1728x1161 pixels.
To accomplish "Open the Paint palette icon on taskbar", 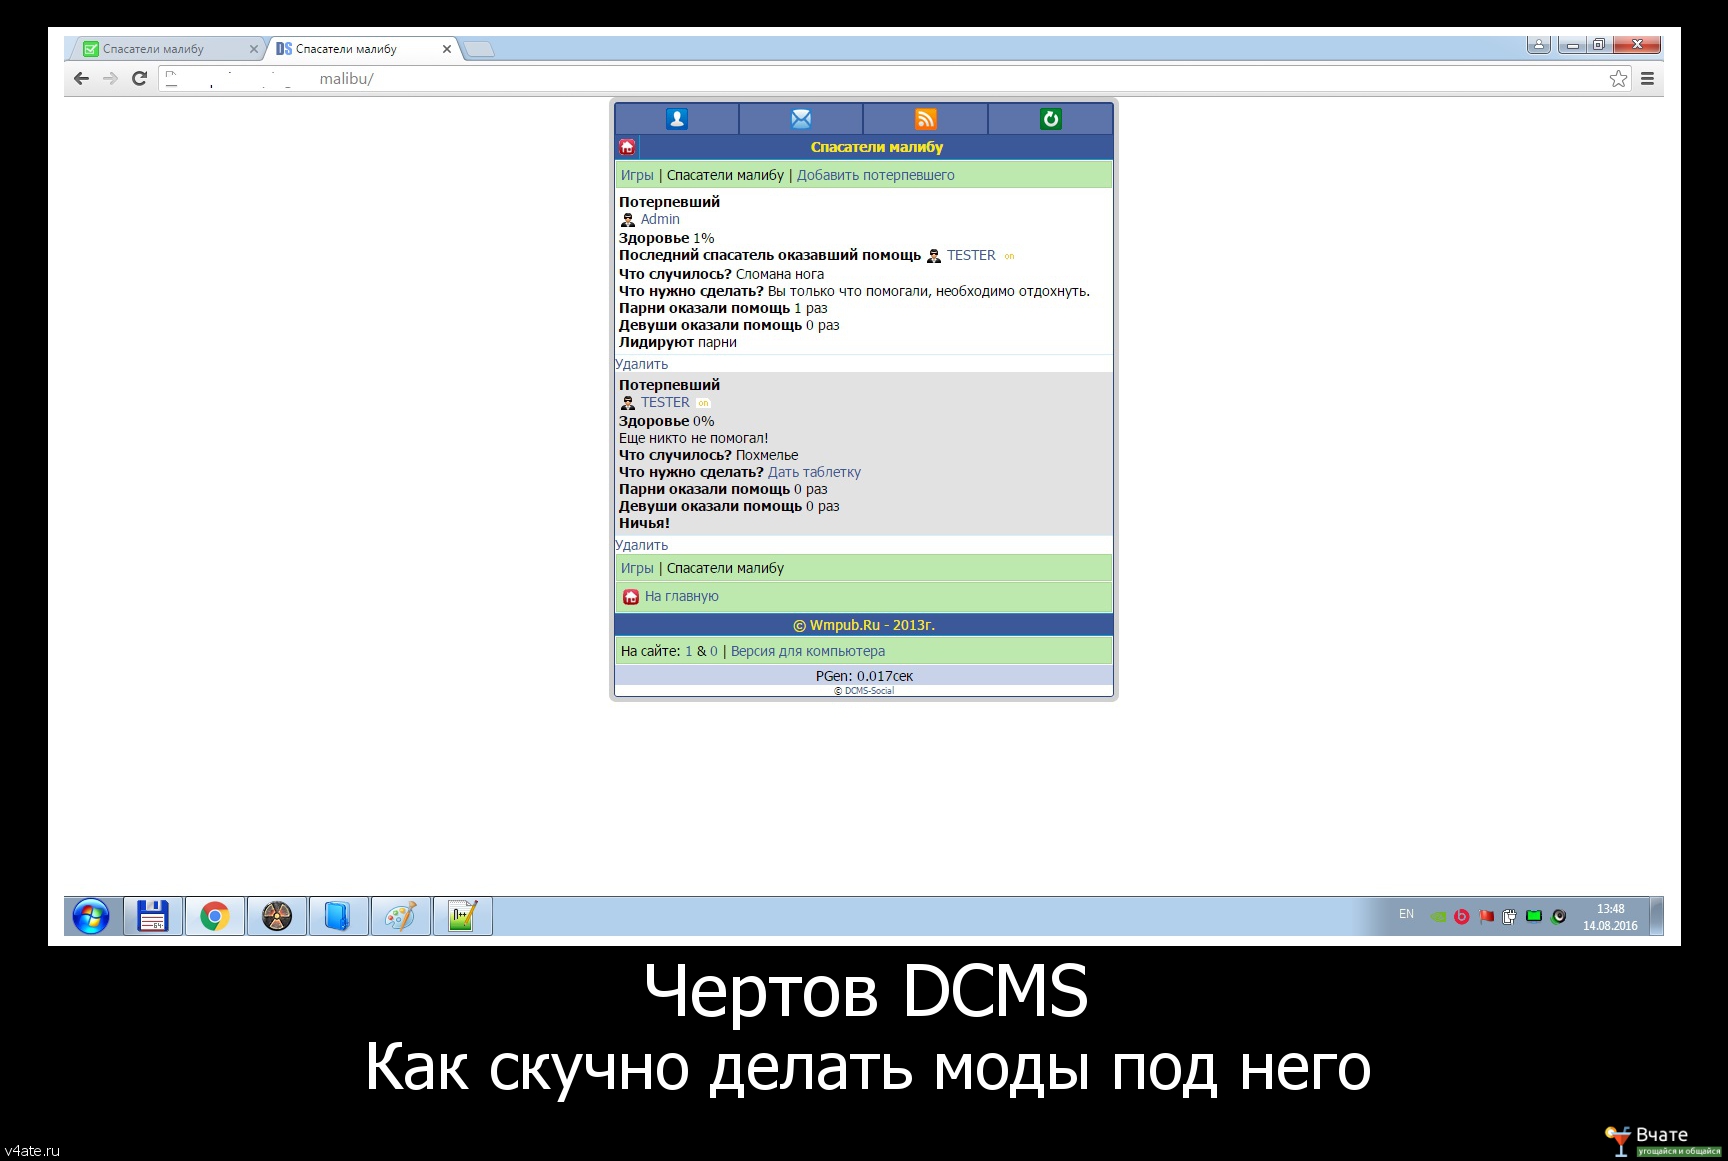I will [x=400, y=916].
